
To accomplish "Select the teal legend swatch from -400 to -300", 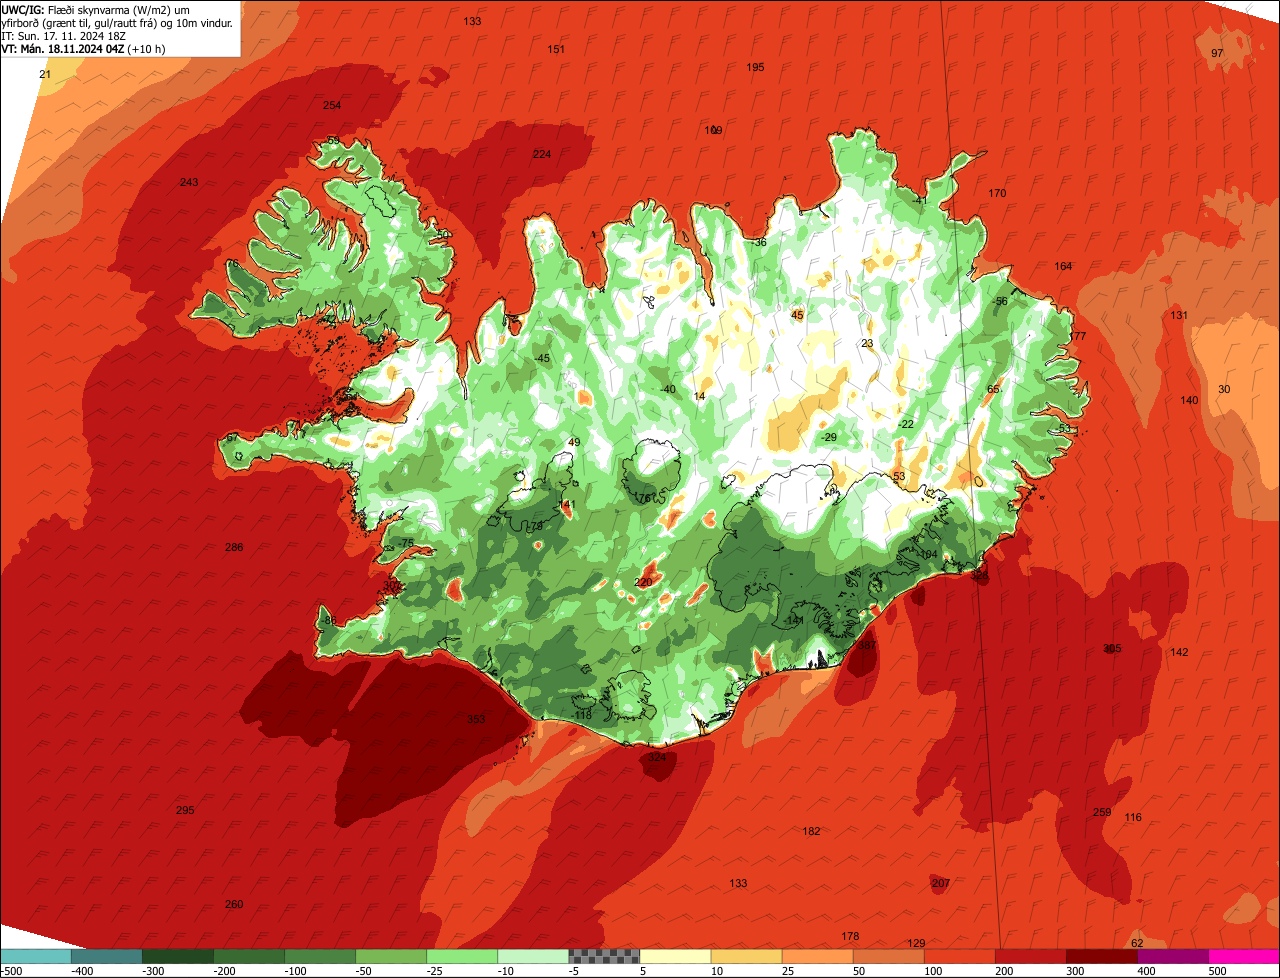I will [106, 956].
